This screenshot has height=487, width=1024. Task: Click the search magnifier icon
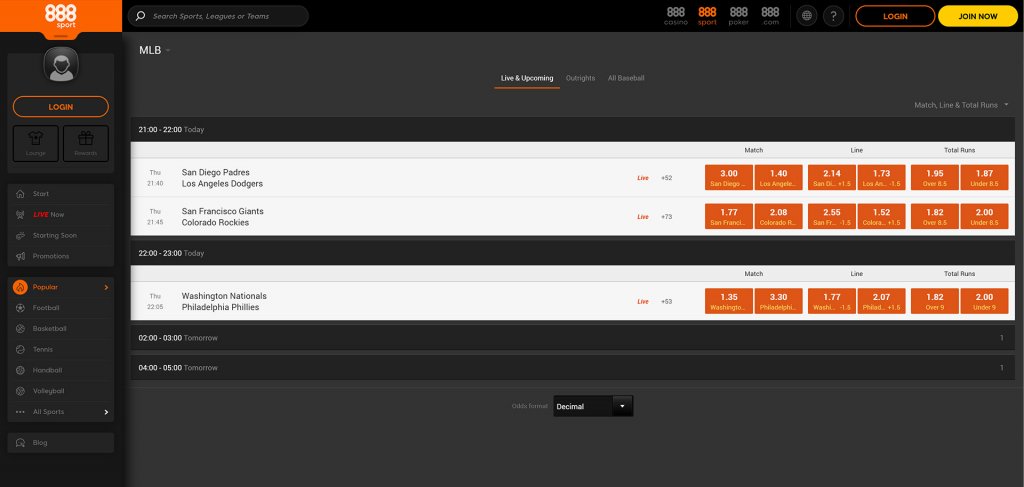[140, 16]
